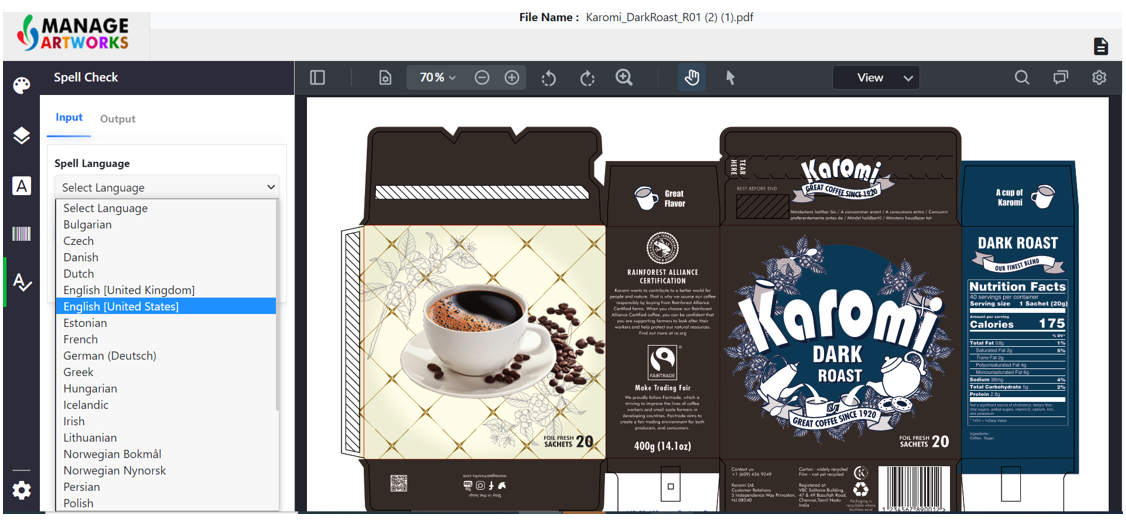
Task: Click the Karomi_DarkRoast_R01 file name text
Action: click(x=669, y=17)
